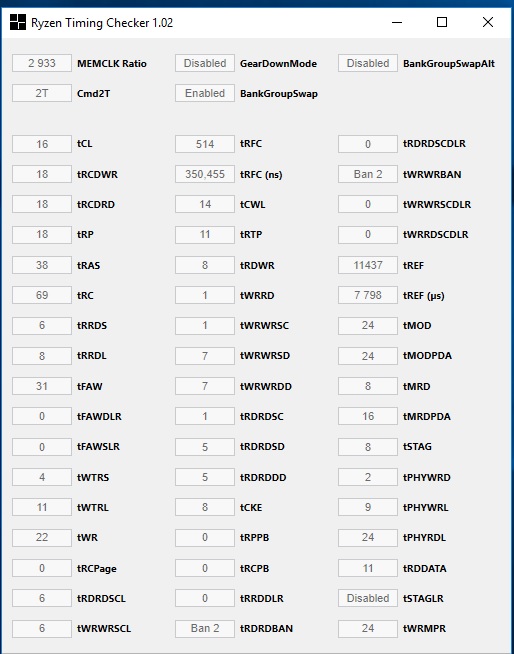Click the BankGroupSwap Enabled field
Viewport: 514px width, 654px height.
[x=205, y=93]
